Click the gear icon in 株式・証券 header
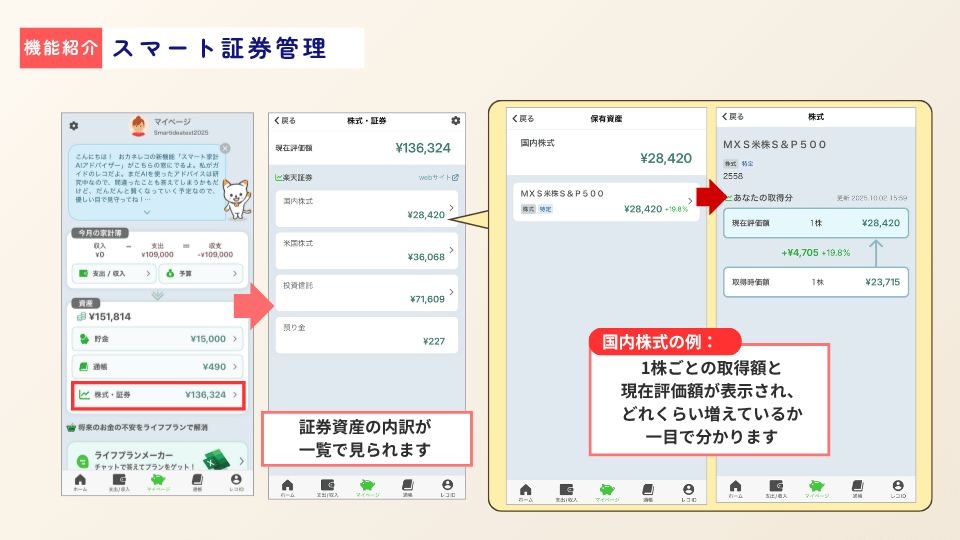The height and width of the screenshot is (540, 960). [456, 120]
